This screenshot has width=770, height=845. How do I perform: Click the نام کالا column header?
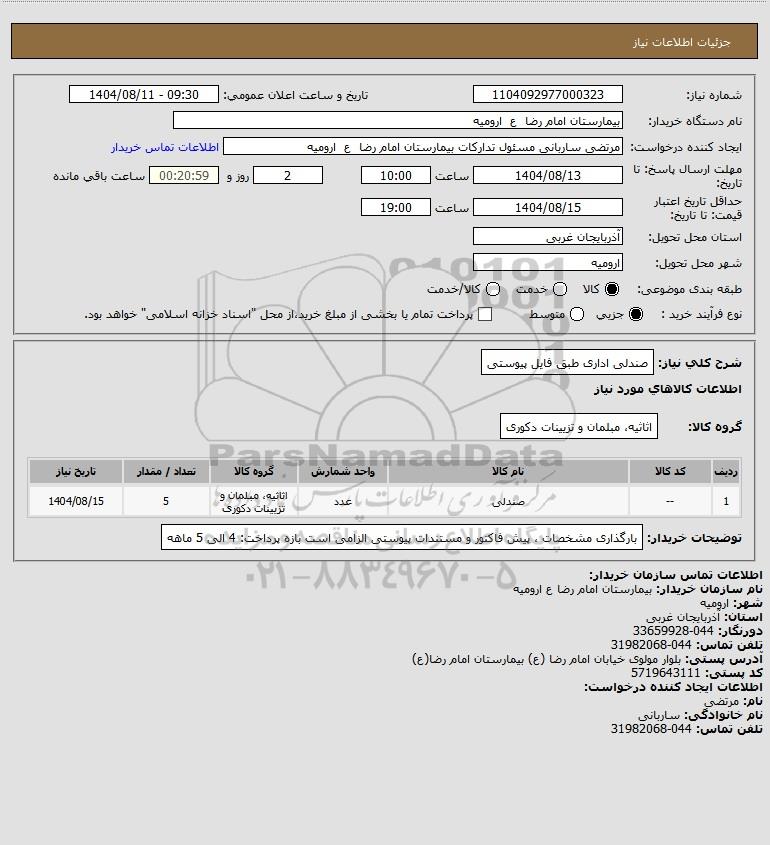click(x=508, y=472)
